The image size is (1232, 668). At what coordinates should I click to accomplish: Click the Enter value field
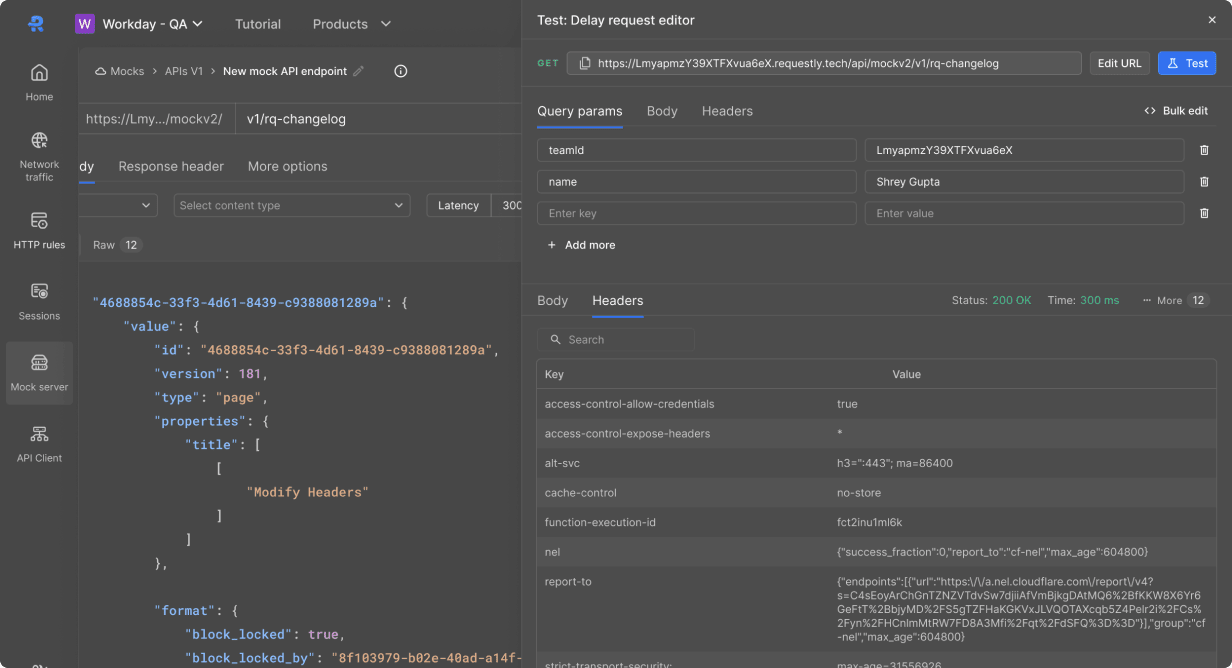coord(1025,213)
